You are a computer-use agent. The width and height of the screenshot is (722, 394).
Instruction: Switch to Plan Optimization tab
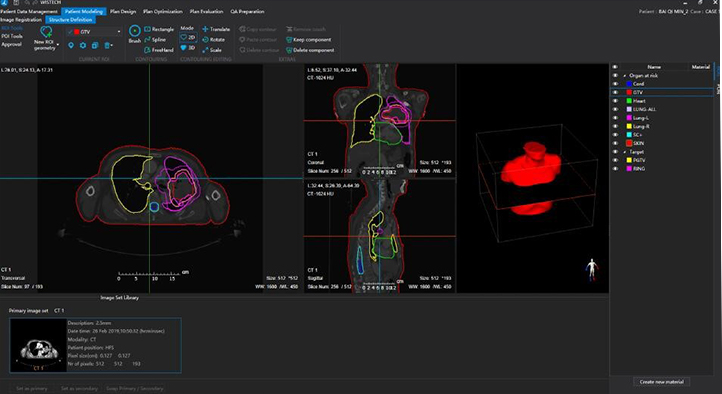[163, 12]
